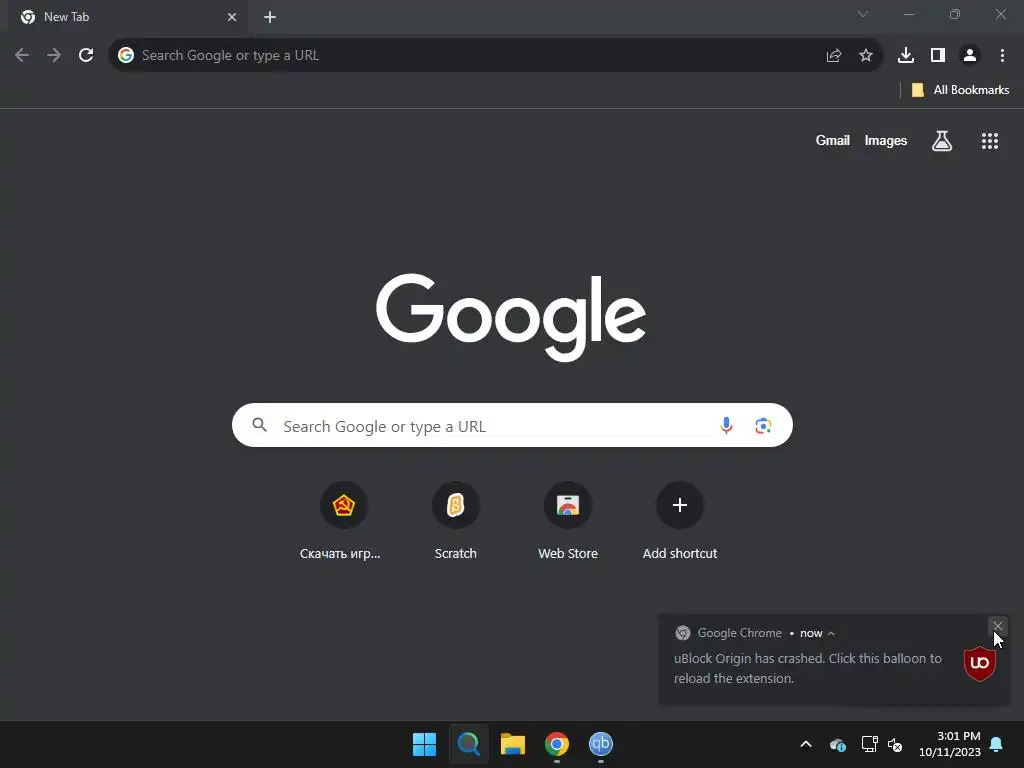Show hidden system tray icons
Image resolution: width=1024 pixels, height=768 pixels.
coord(806,744)
